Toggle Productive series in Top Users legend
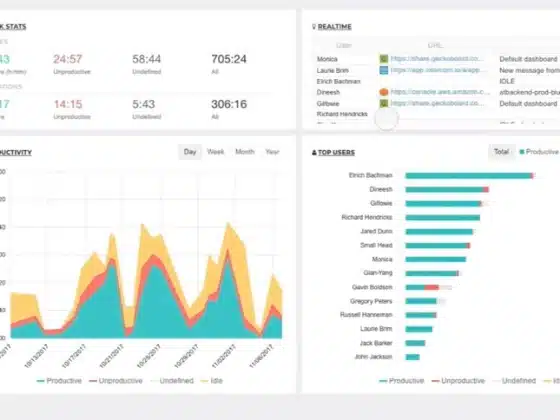Viewport: 560px width, 420px height. [402, 381]
